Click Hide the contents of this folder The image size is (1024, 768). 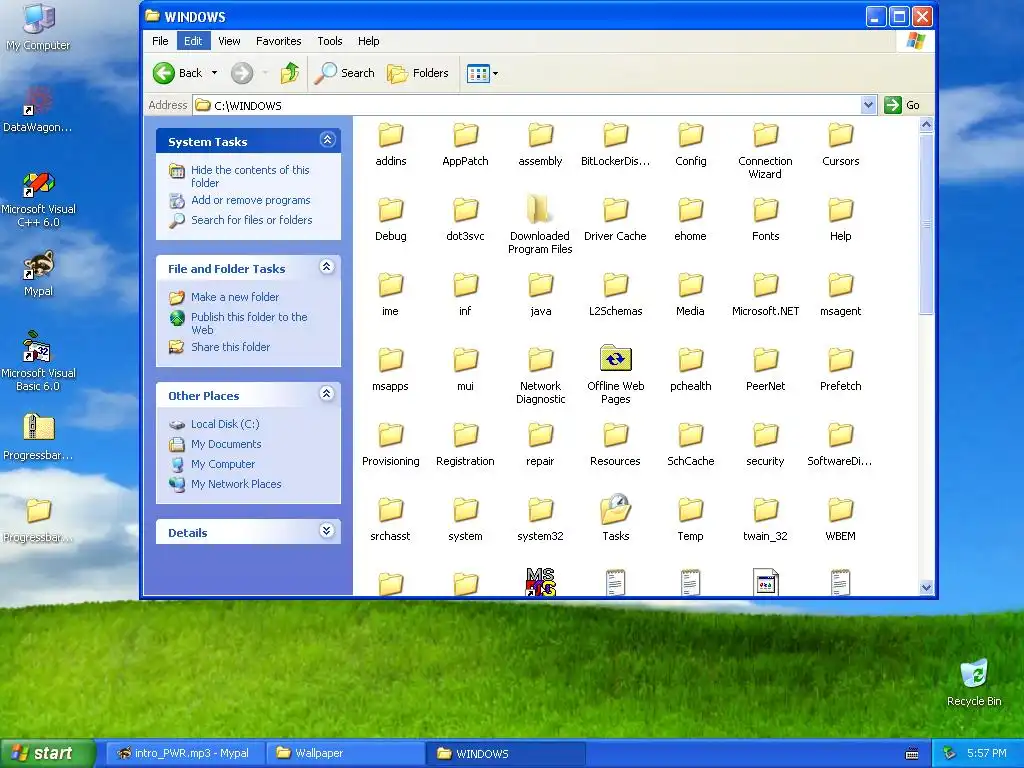(250, 176)
